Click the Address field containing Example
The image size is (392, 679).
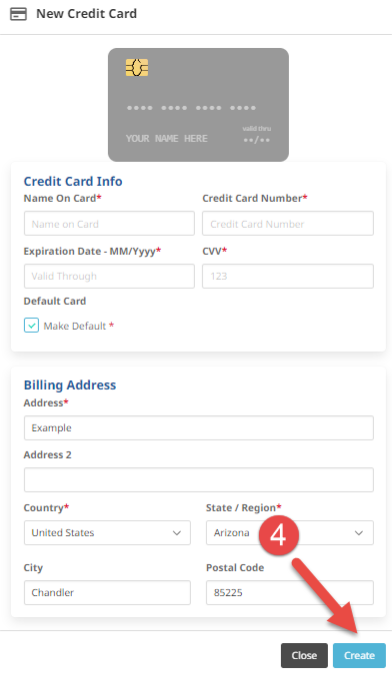[x=199, y=428]
